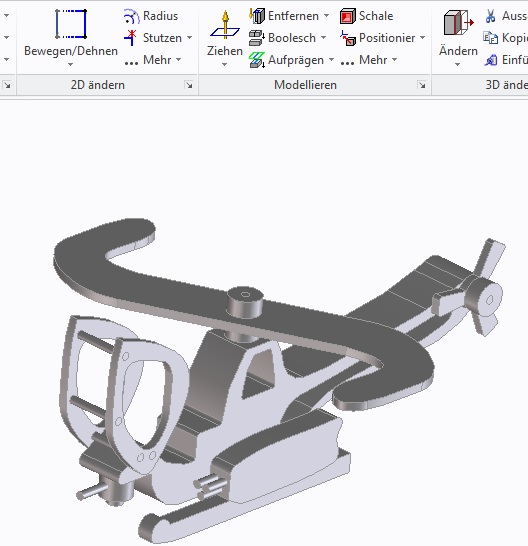528x546 pixels.
Task: Select the Bewegen/Dehnen tool icon
Action: tap(71, 24)
